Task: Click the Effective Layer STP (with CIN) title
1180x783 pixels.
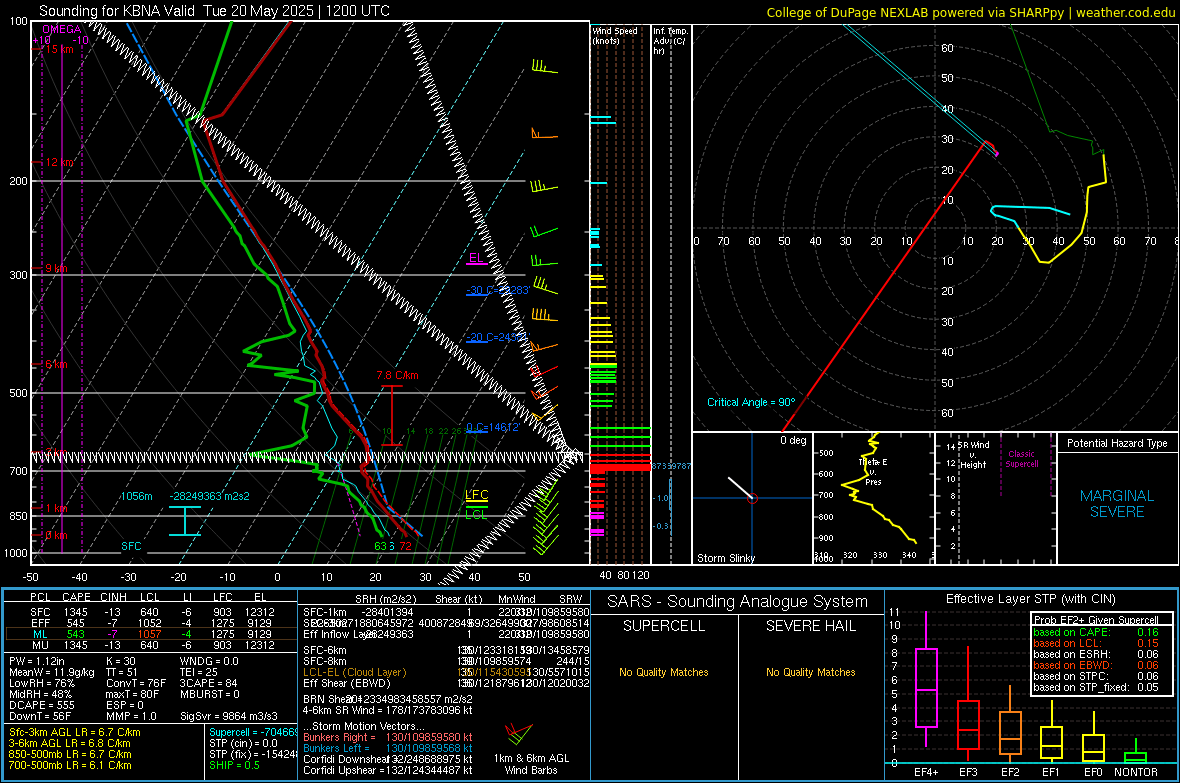Action: pyautogui.click(x=1030, y=599)
